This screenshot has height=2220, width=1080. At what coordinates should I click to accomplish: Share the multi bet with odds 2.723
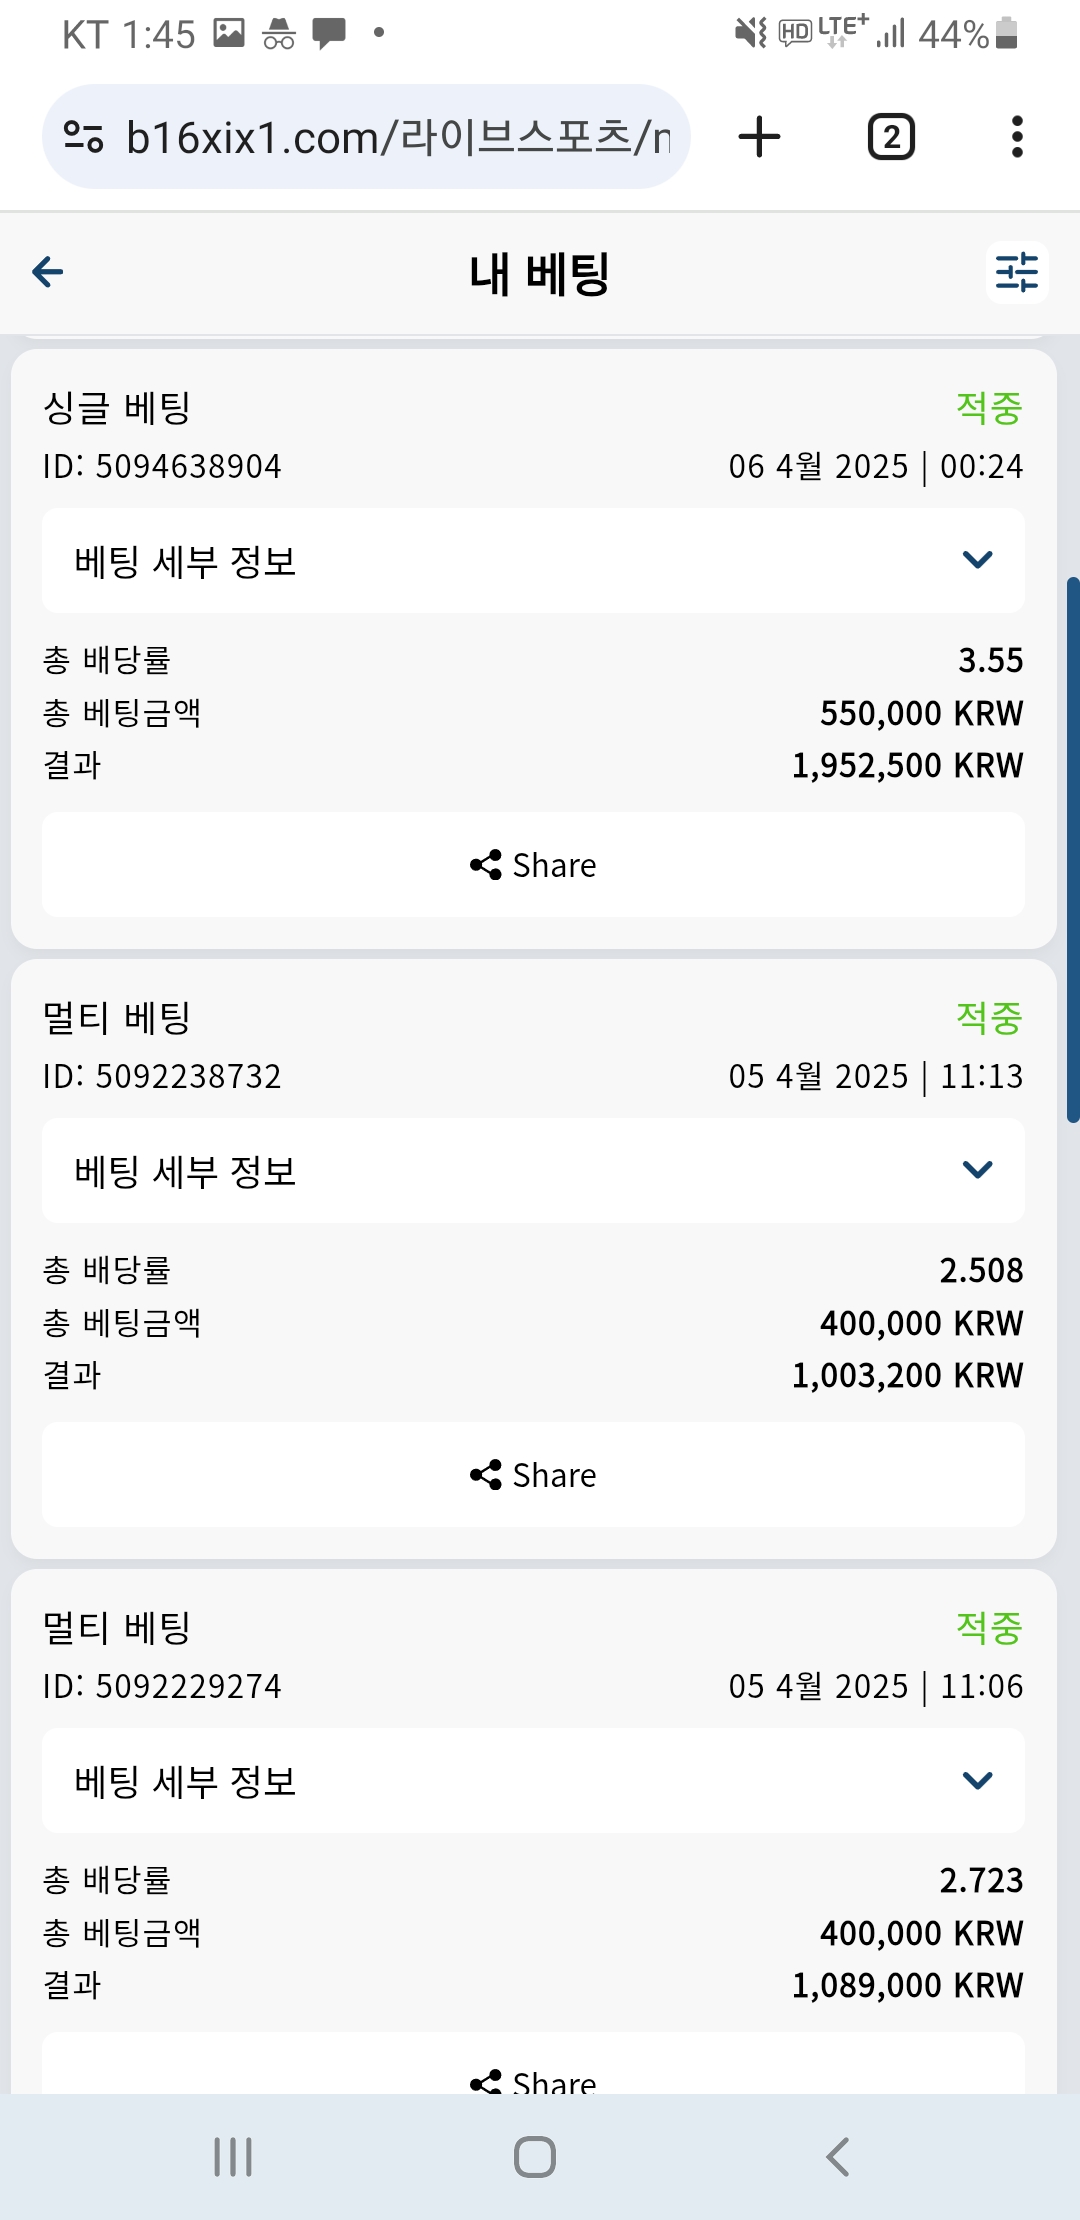533,2078
